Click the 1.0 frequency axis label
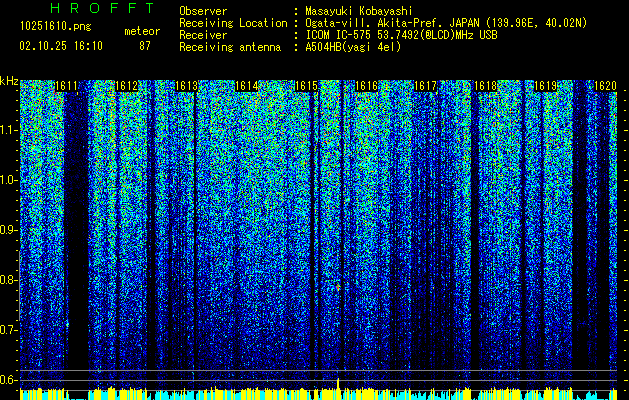Image resolution: width=629 pixels, height=400 pixels. pos(8,180)
